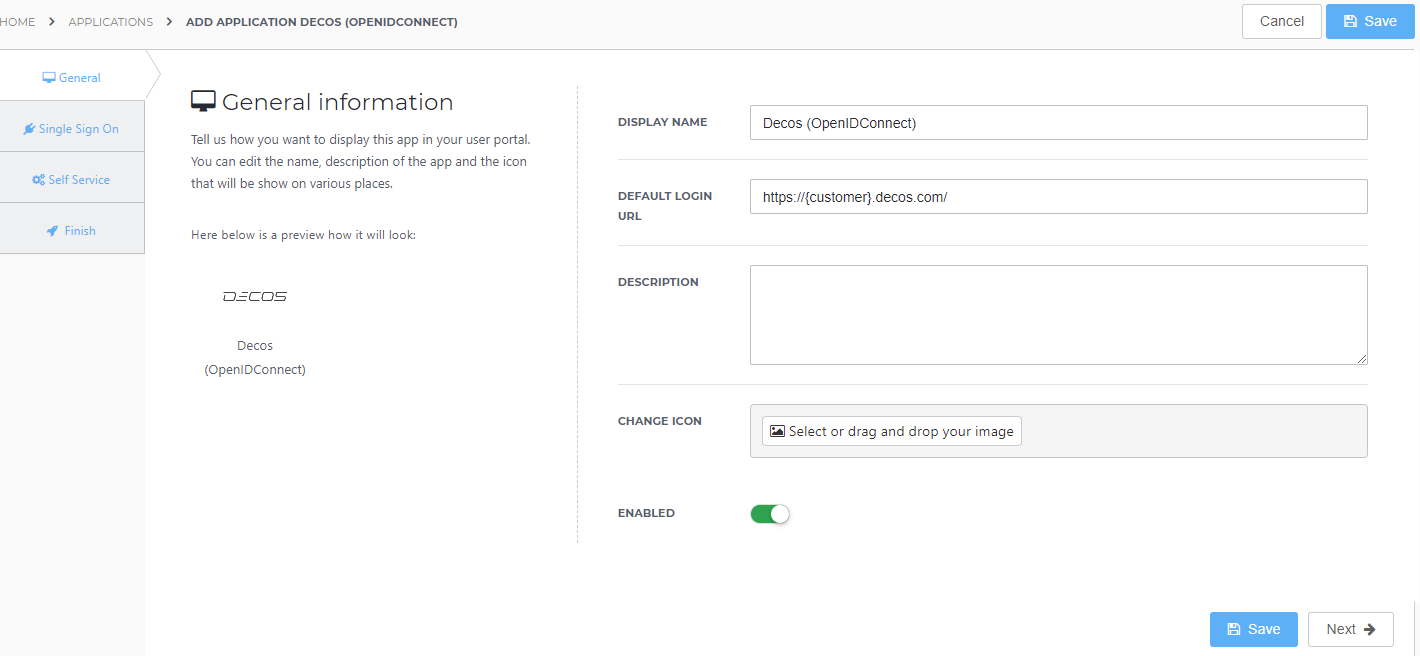The image size is (1420, 656).
Task: Click the "ENABLED" label
Action: point(646,513)
